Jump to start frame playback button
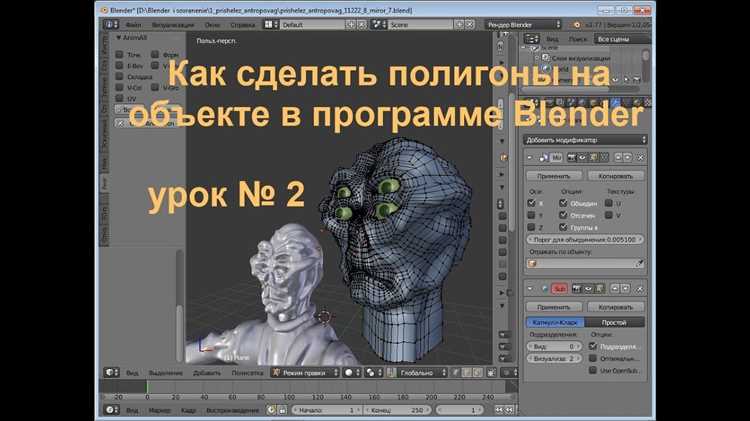 [499, 410]
